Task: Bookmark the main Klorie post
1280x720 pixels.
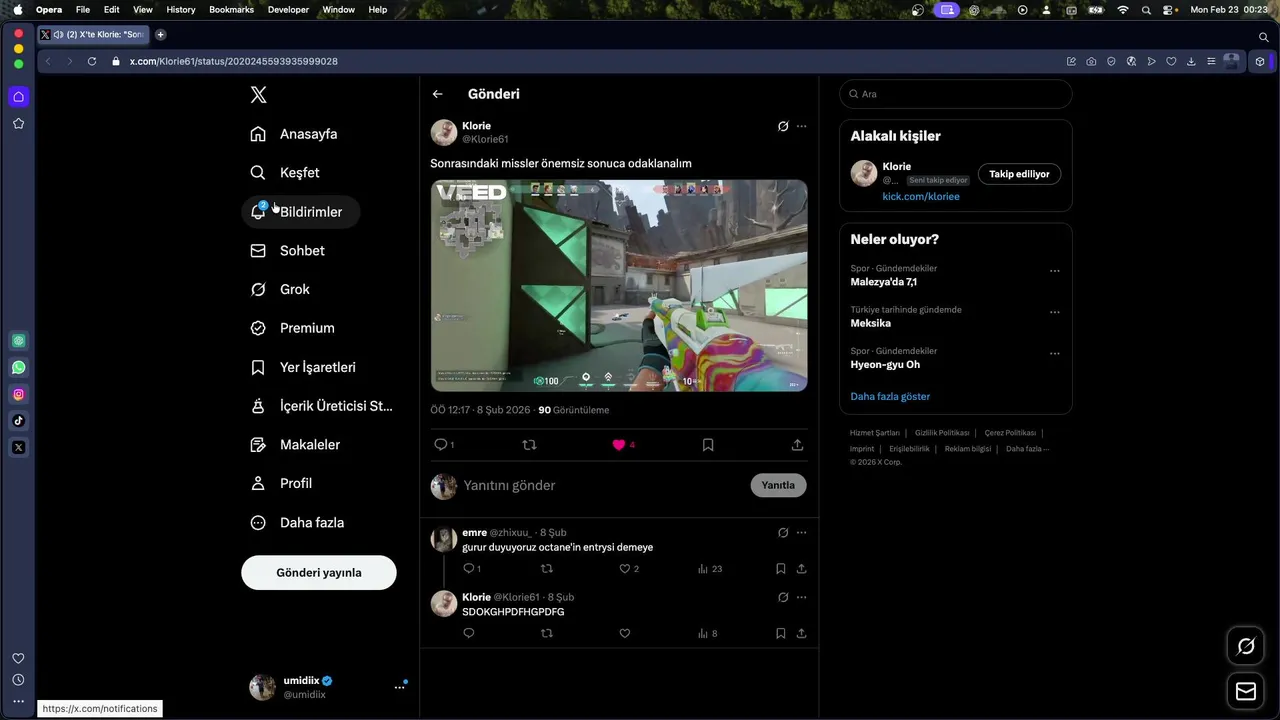Action: pos(708,445)
